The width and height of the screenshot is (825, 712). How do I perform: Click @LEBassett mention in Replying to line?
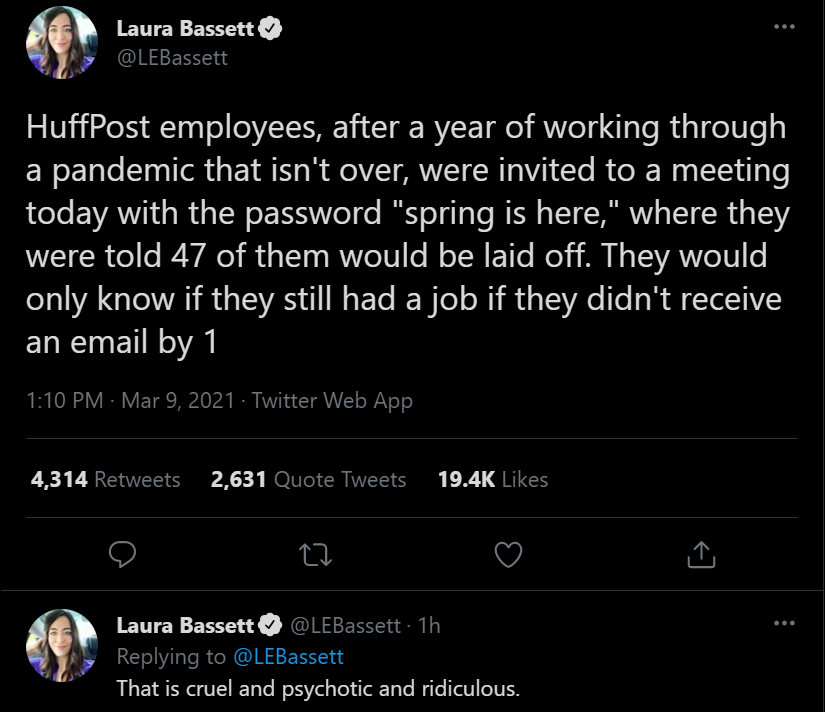coord(288,657)
